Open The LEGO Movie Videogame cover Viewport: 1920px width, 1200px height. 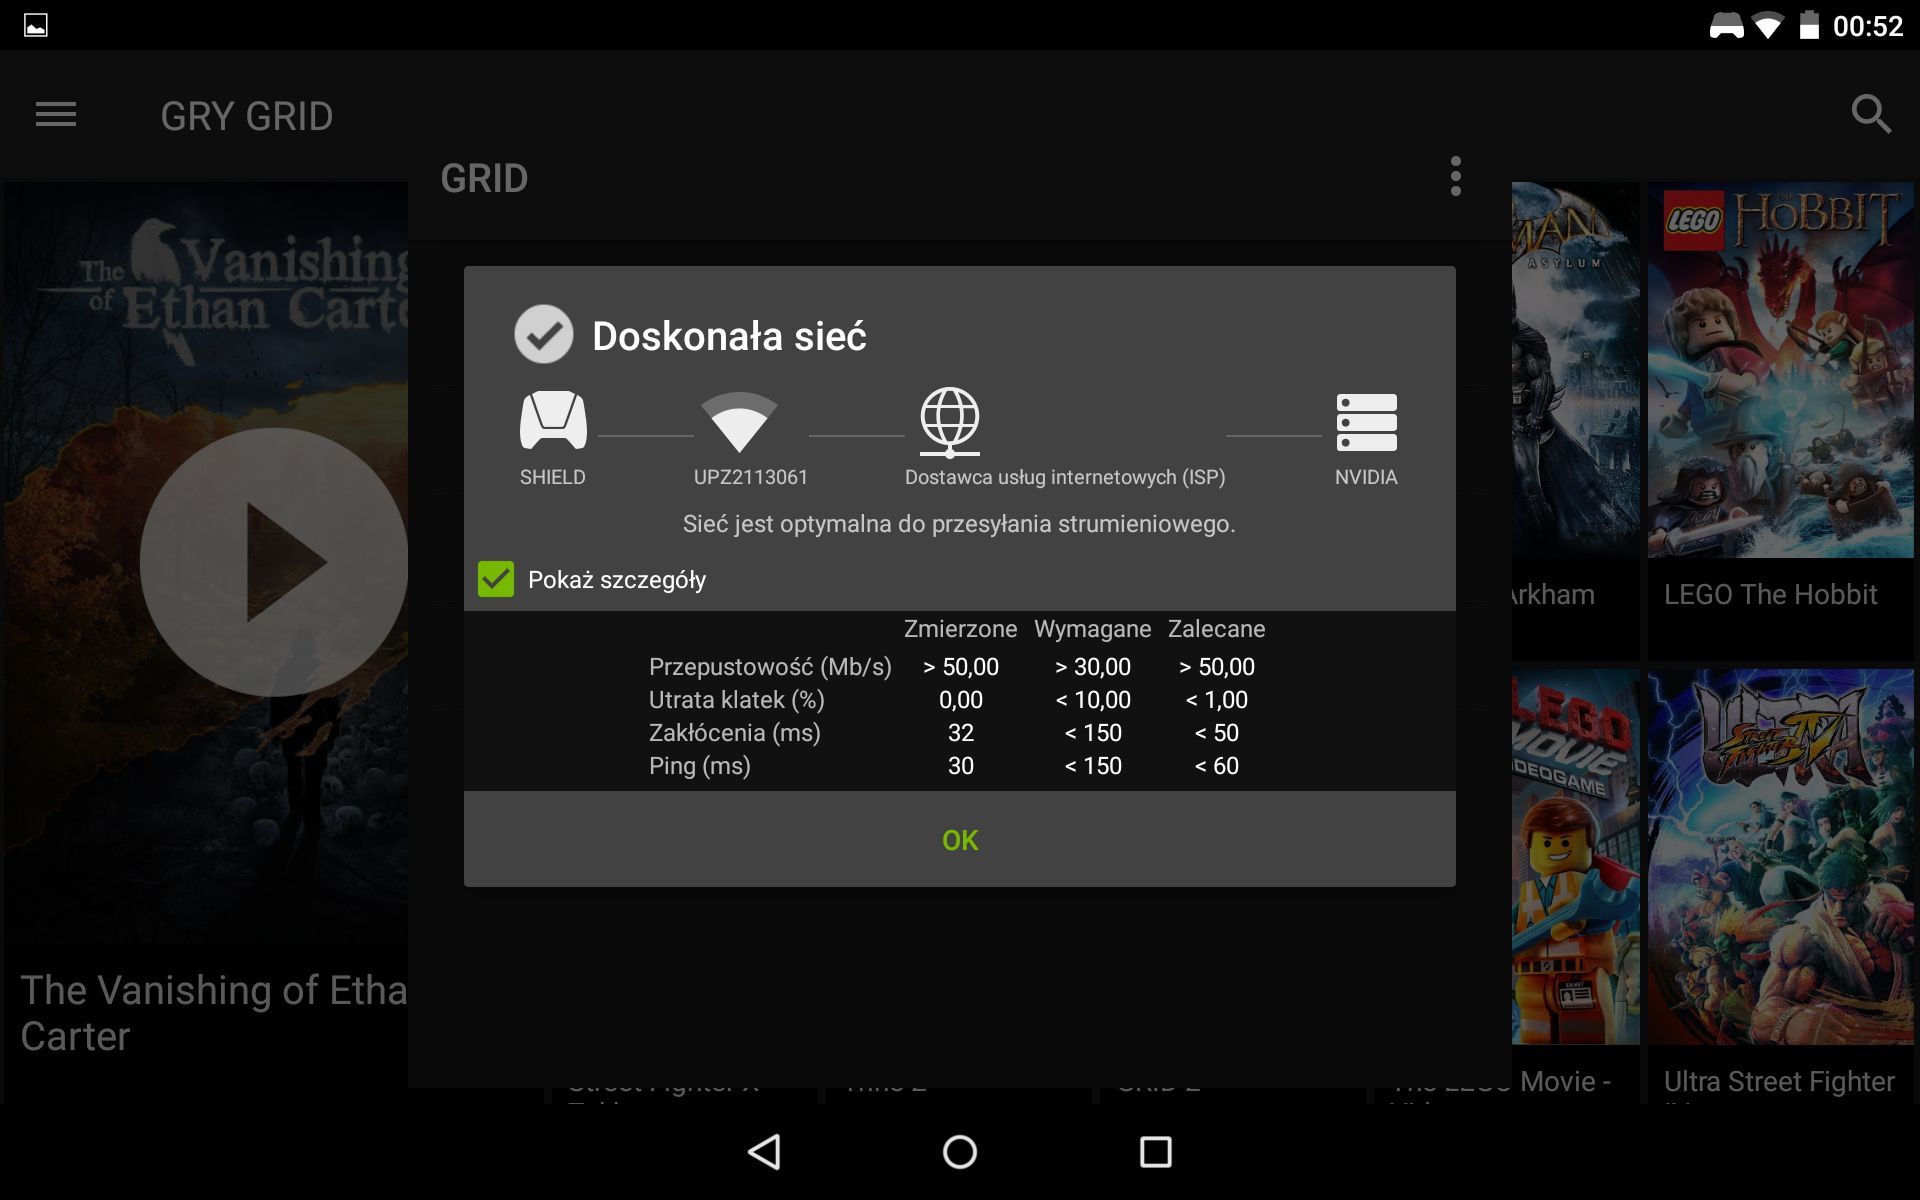pyautogui.click(x=1576, y=857)
